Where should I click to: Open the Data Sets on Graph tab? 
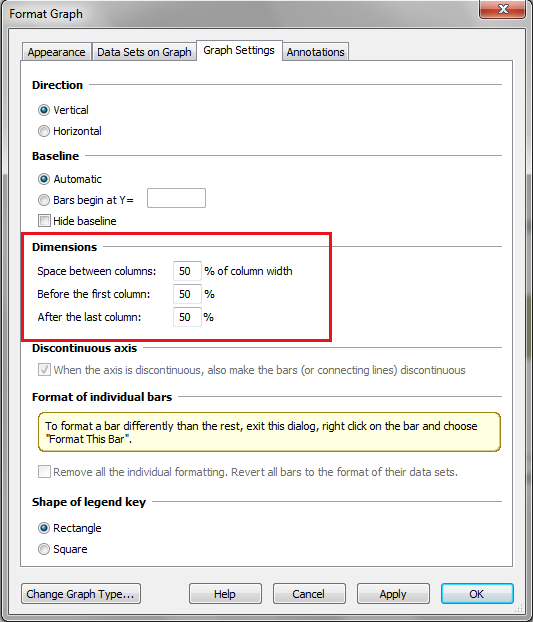(x=144, y=52)
